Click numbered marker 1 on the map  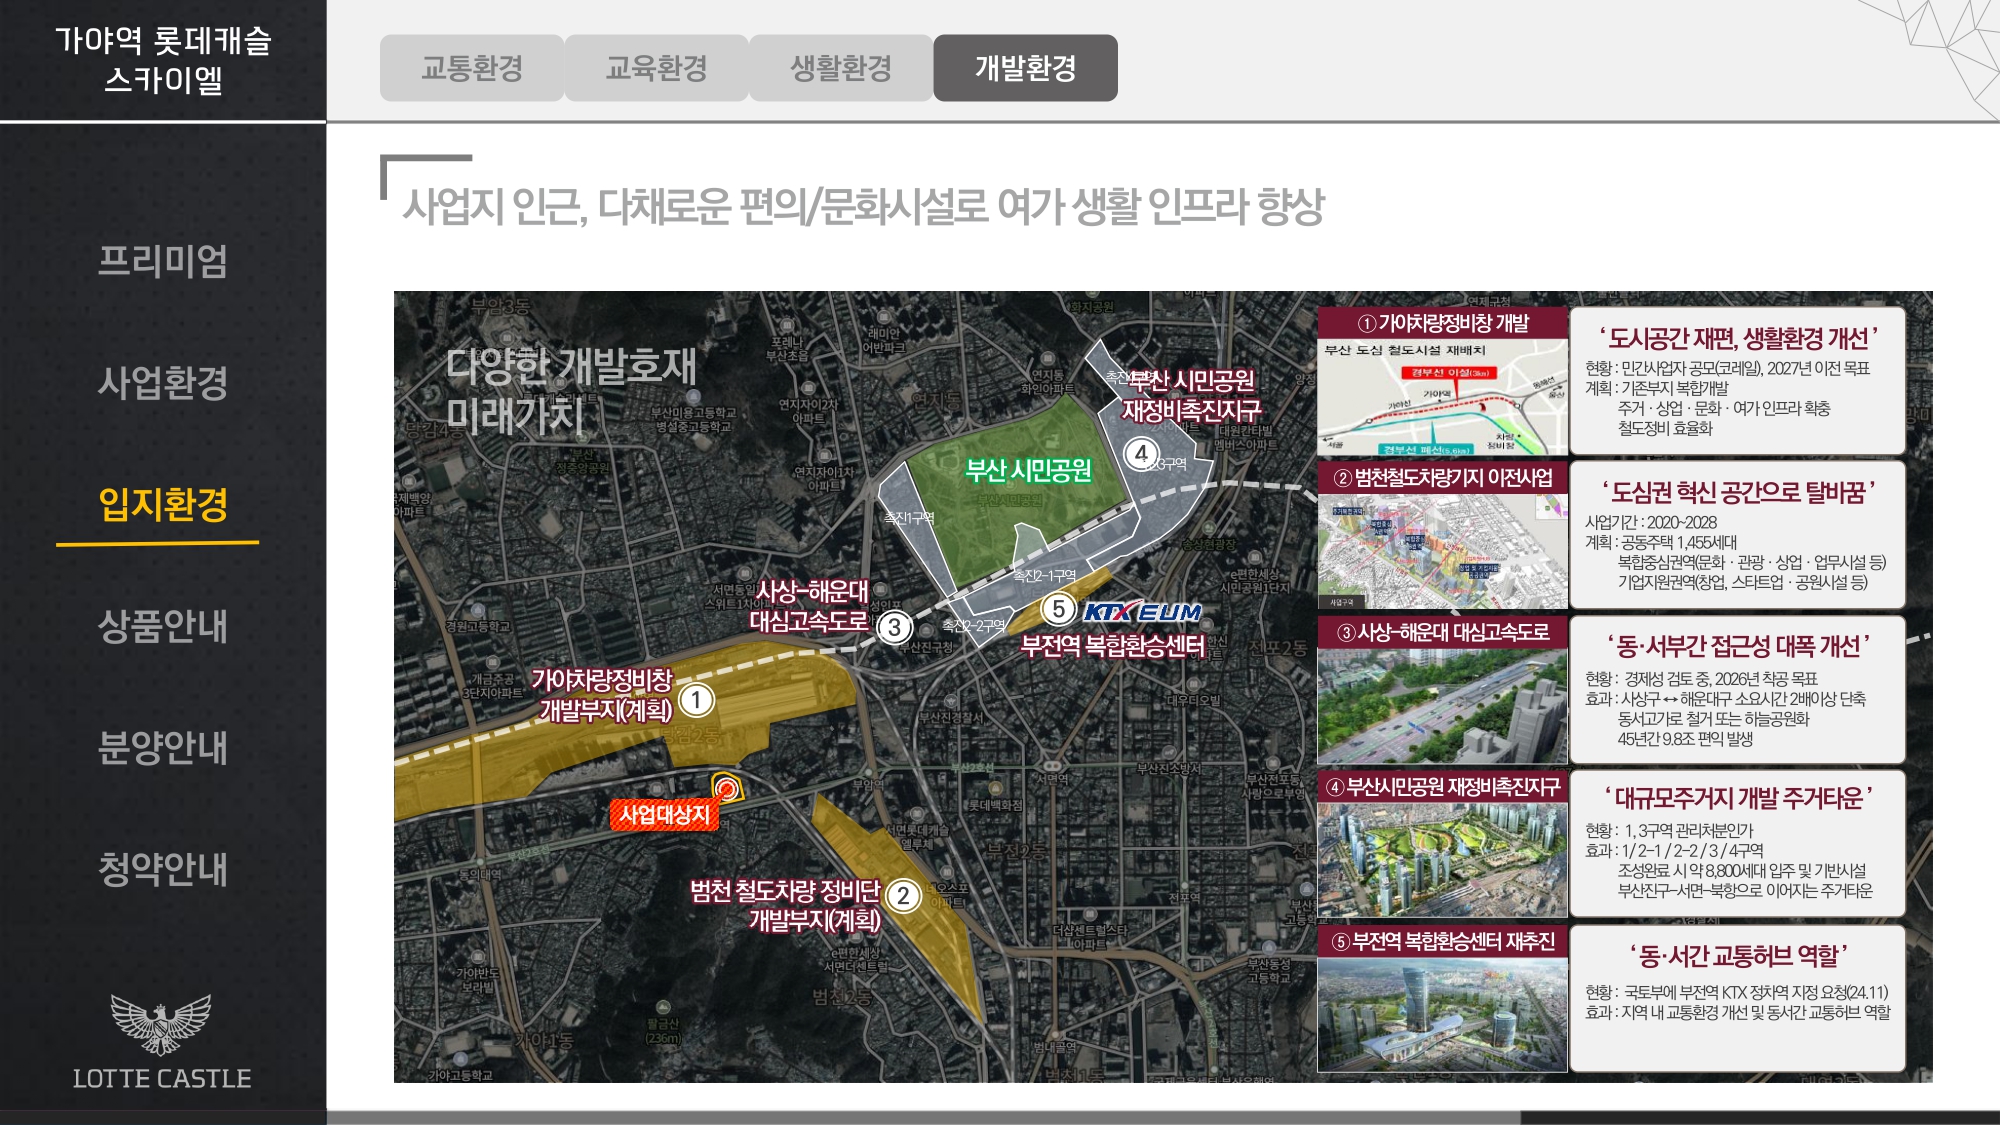(696, 700)
